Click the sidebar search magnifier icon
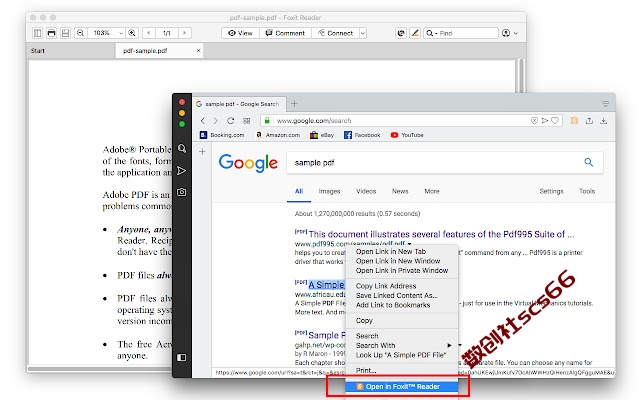The height and width of the screenshot is (400, 640). pyautogui.click(x=182, y=149)
